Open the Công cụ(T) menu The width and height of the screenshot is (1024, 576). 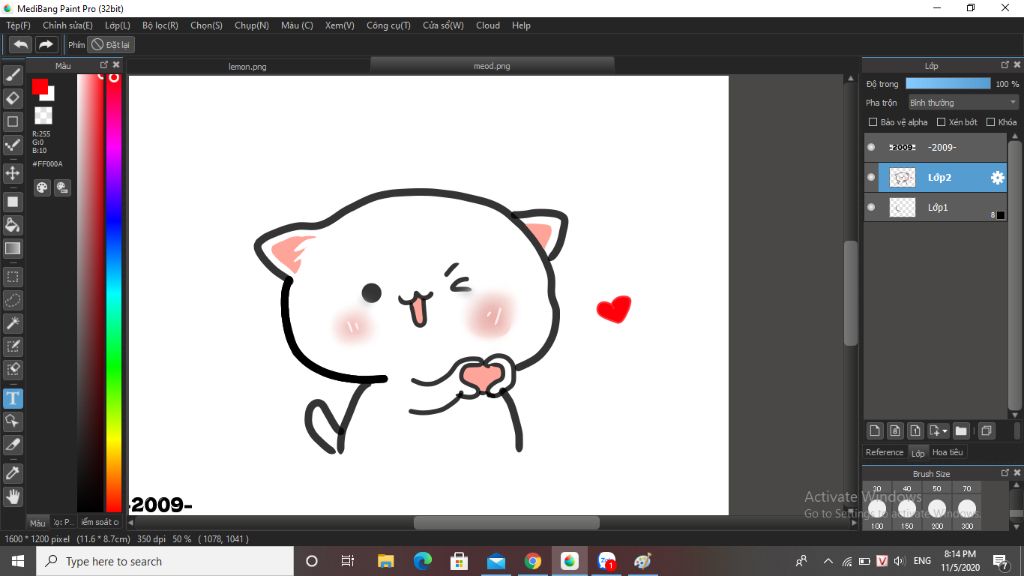coord(388,25)
